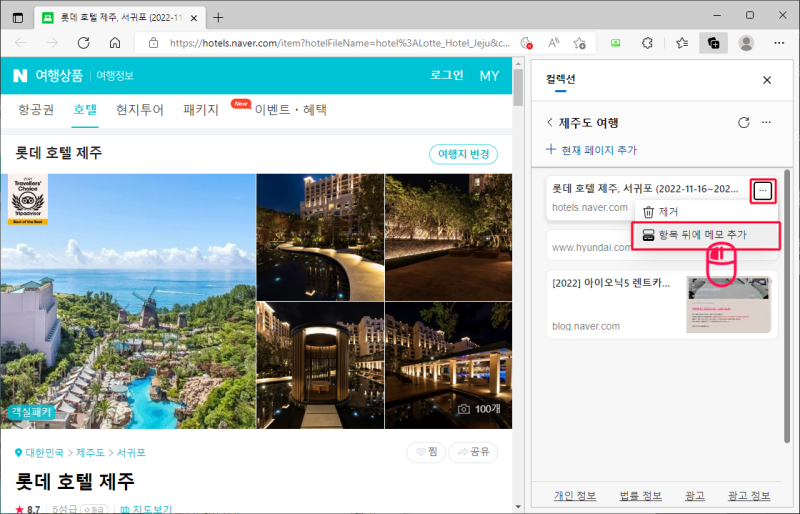The height and width of the screenshot is (514, 800).
Task: Refresh the 제주도 여행 collection
Action: [744, 123]
